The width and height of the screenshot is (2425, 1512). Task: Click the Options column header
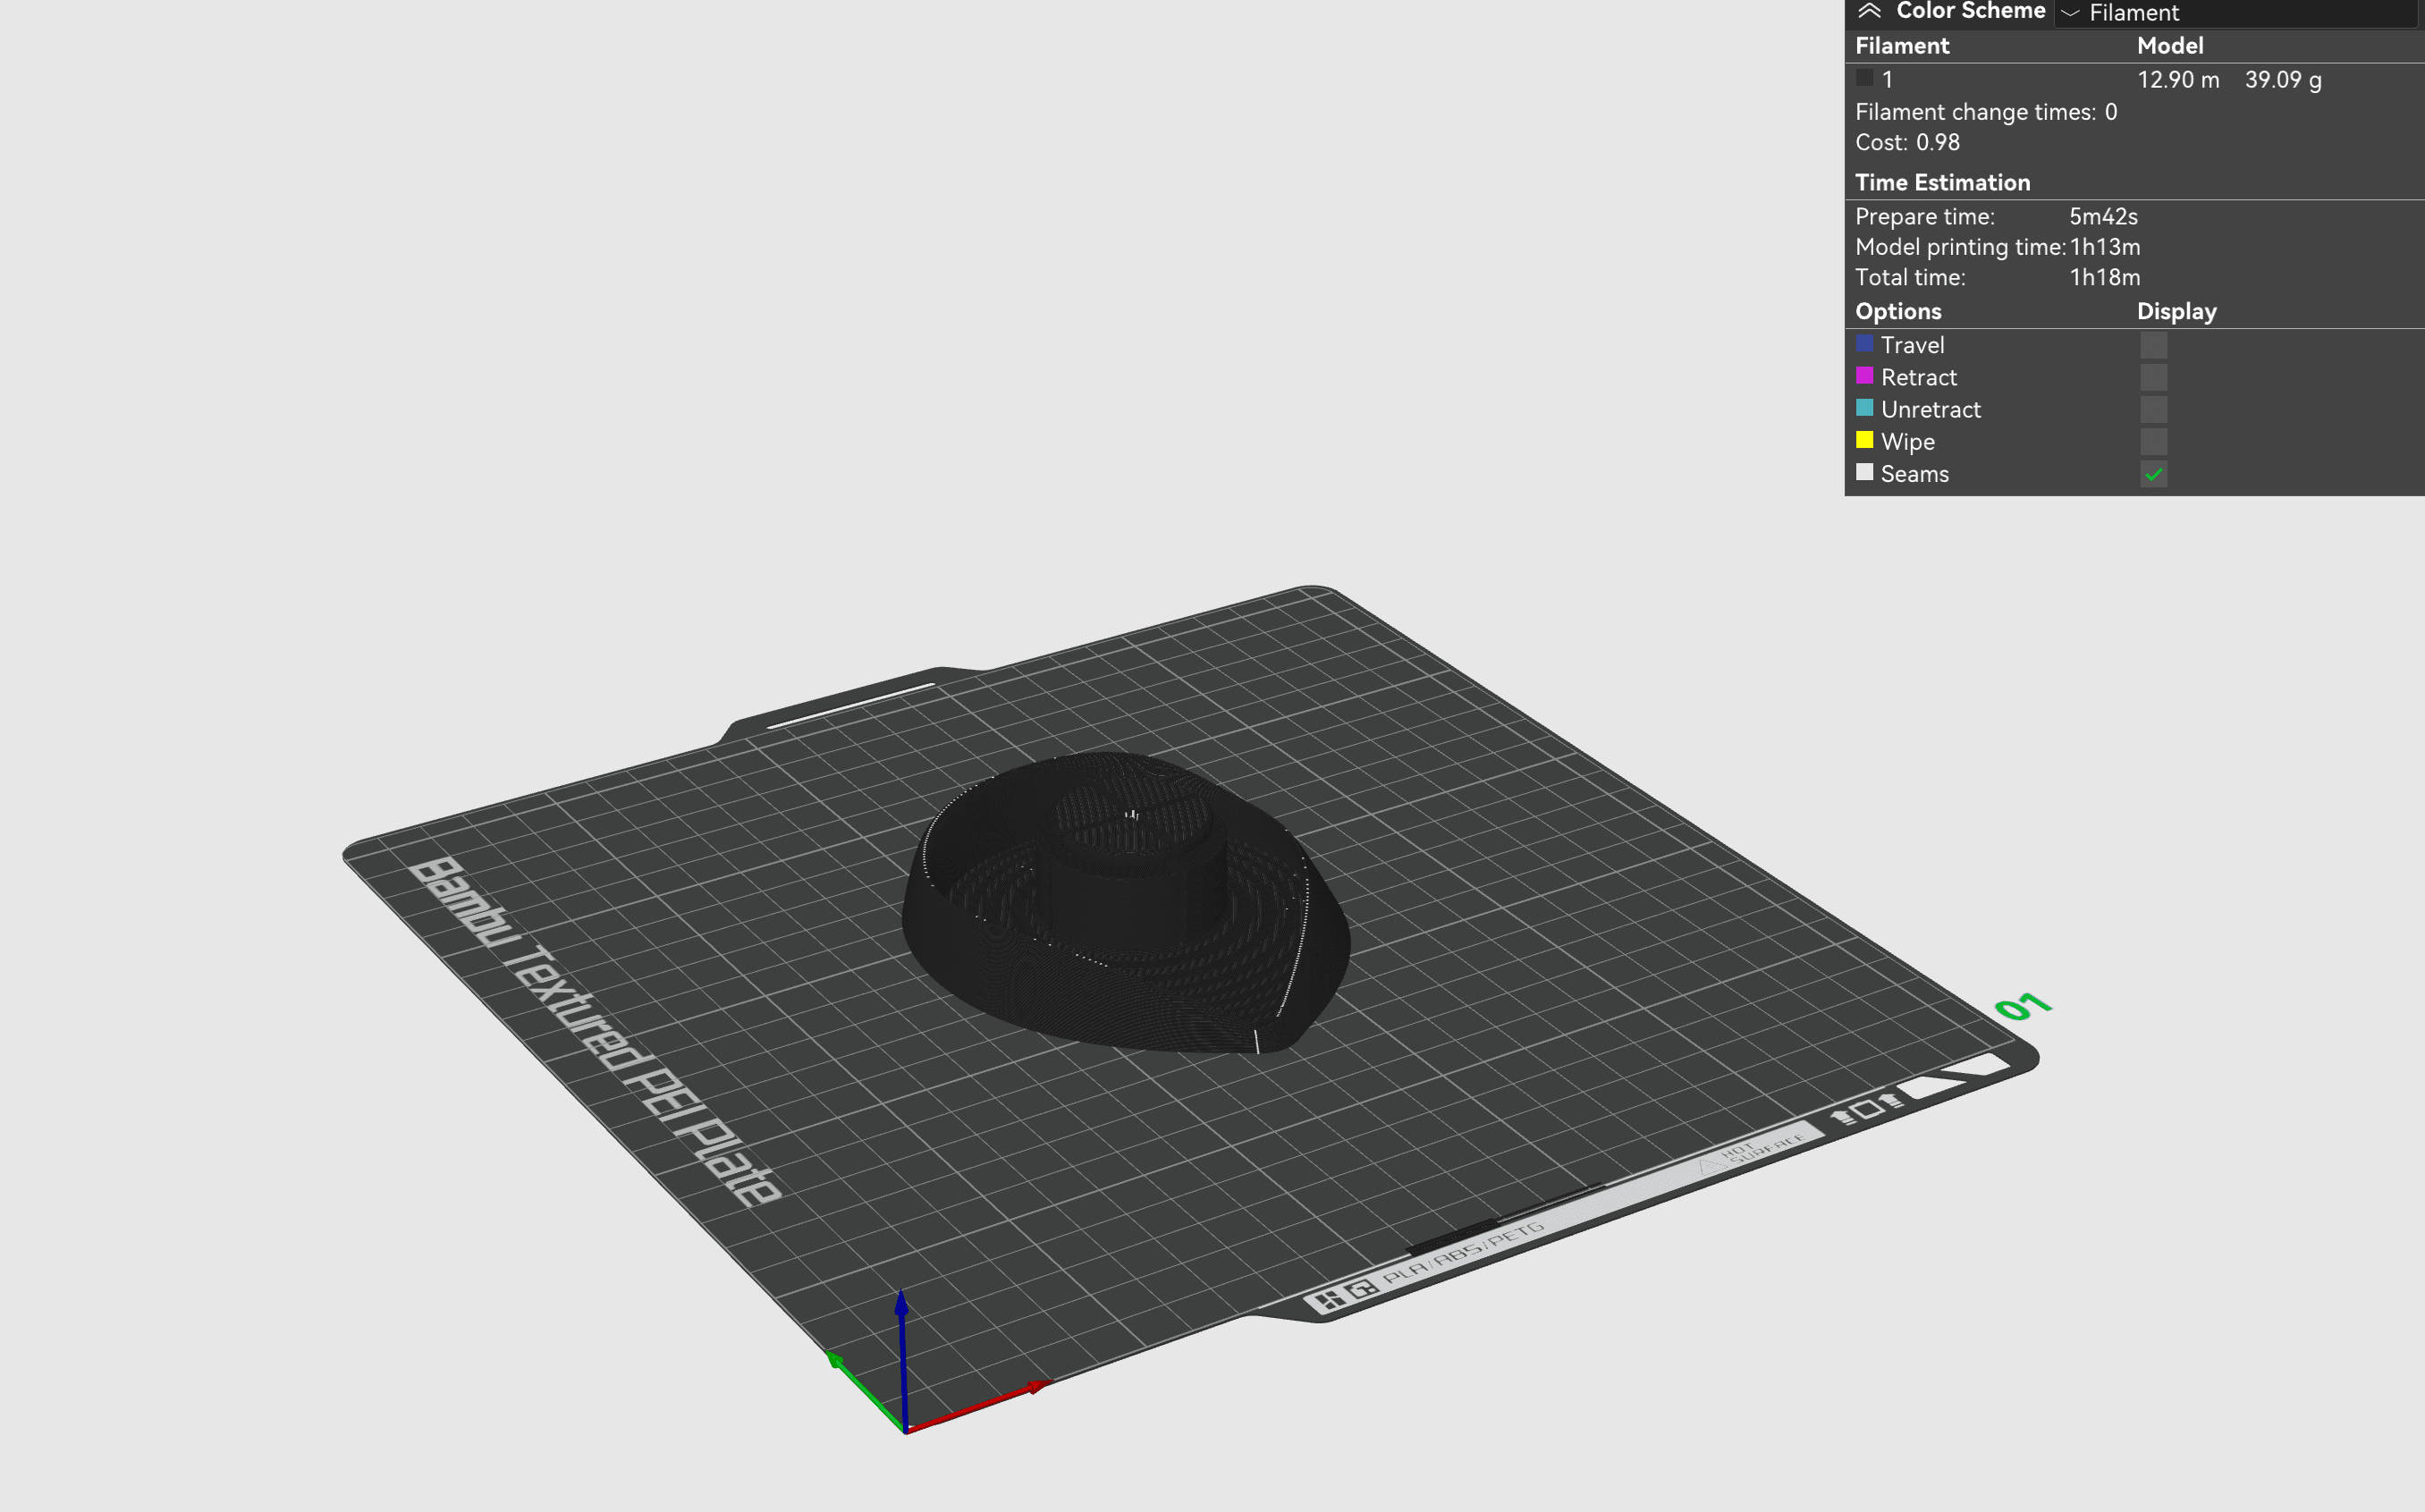pyautogui.click(x=1898, y=311)
